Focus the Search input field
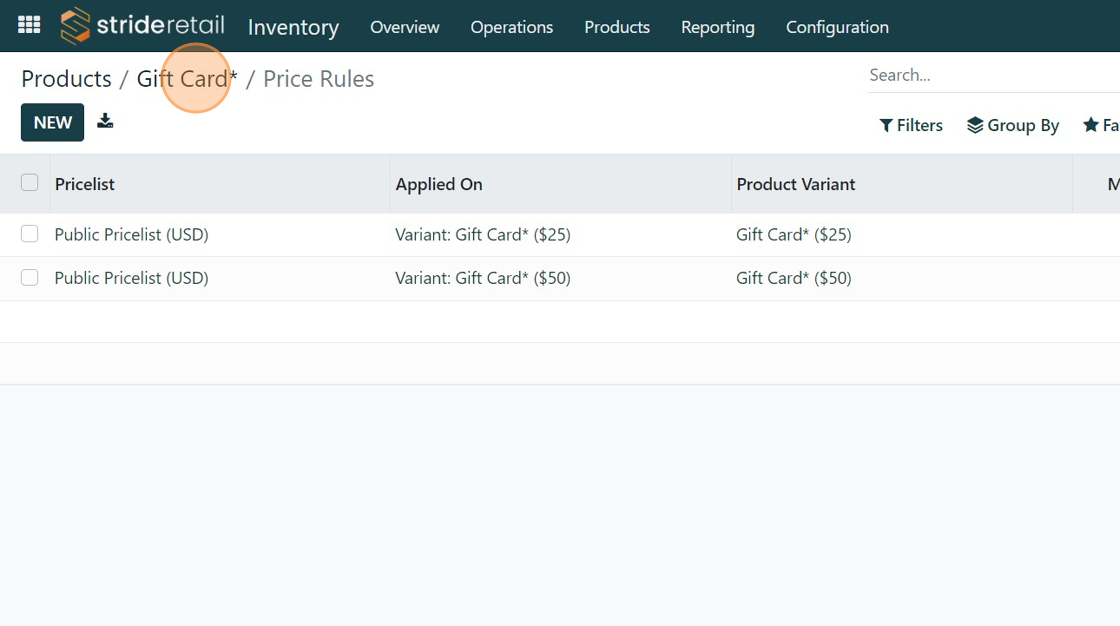Screen dimensions: 1120x626 click(x=990, y=75)
